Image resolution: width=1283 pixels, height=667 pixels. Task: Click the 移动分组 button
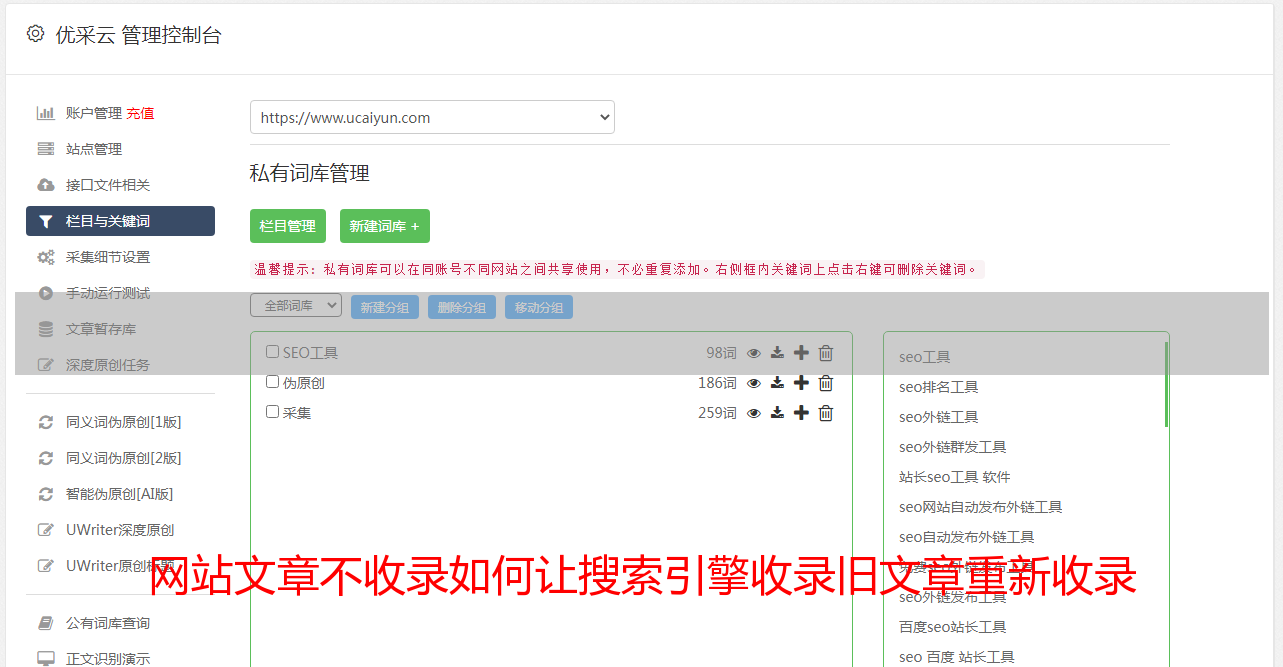[539, 307]
